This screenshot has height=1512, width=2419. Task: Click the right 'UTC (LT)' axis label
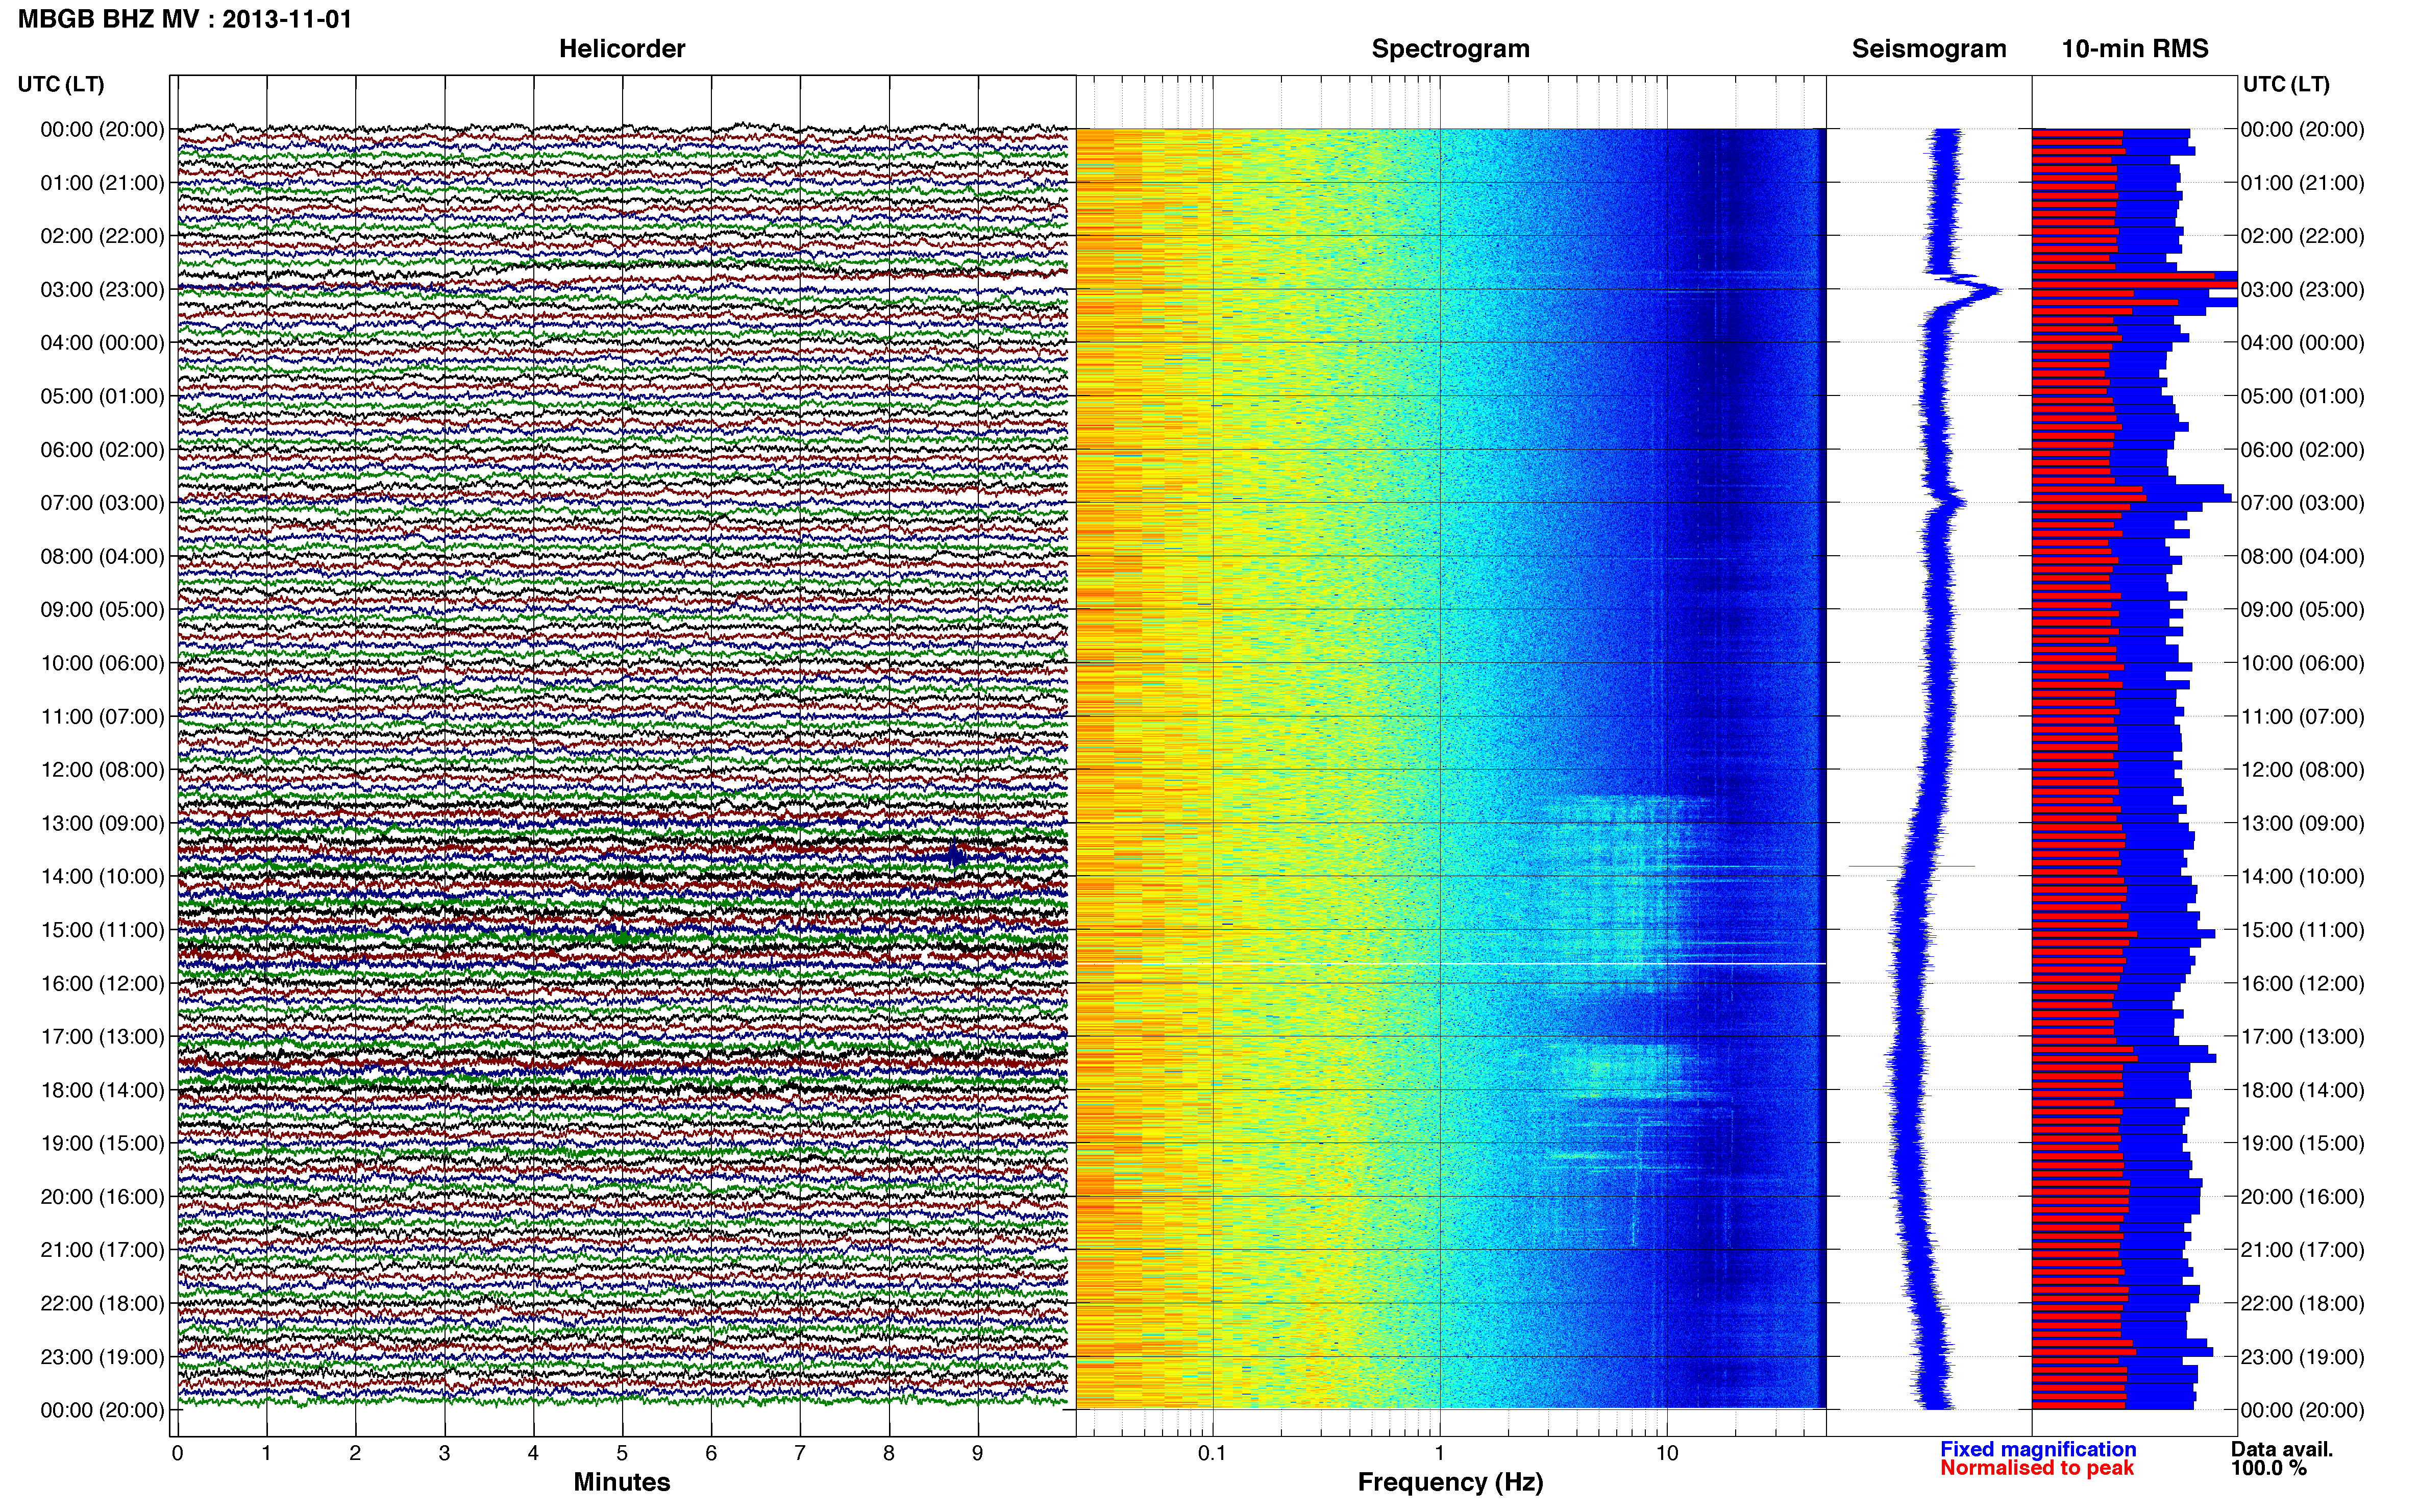click(x=2286, y=84)
